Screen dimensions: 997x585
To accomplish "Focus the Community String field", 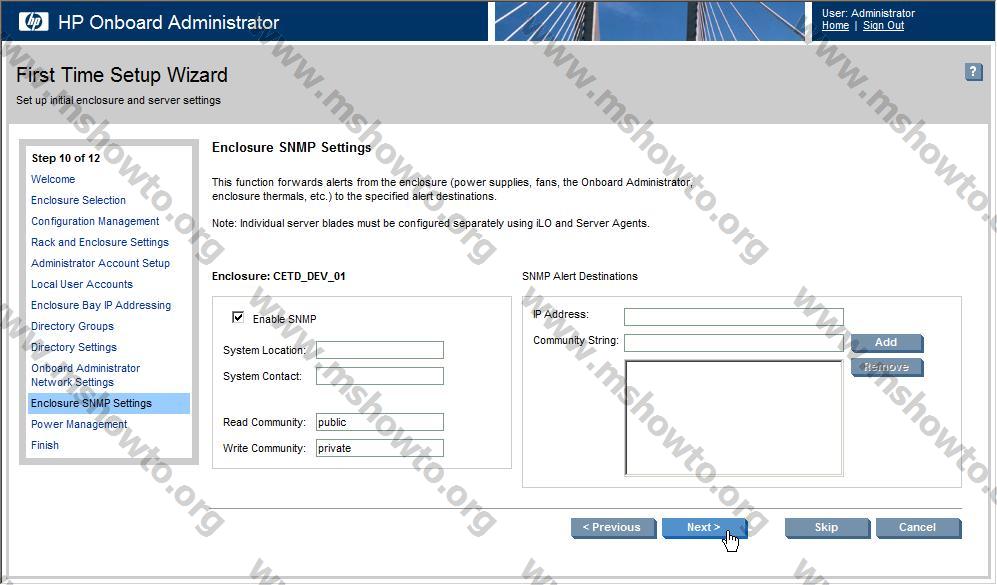I will point(734,343).
